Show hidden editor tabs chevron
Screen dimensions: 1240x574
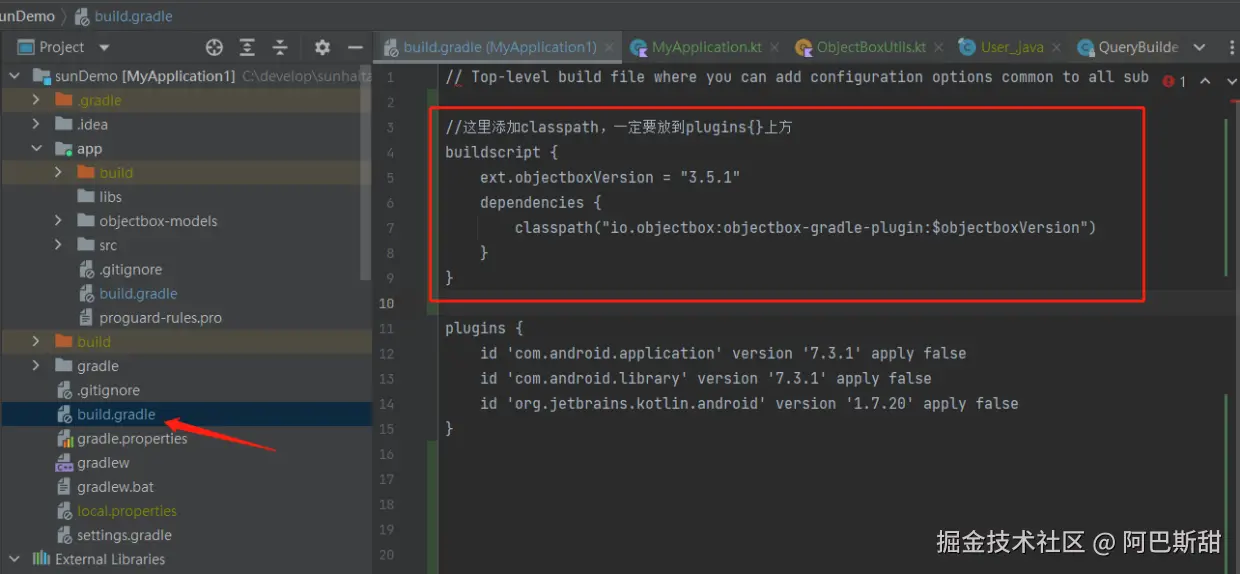pos(1200,47)
